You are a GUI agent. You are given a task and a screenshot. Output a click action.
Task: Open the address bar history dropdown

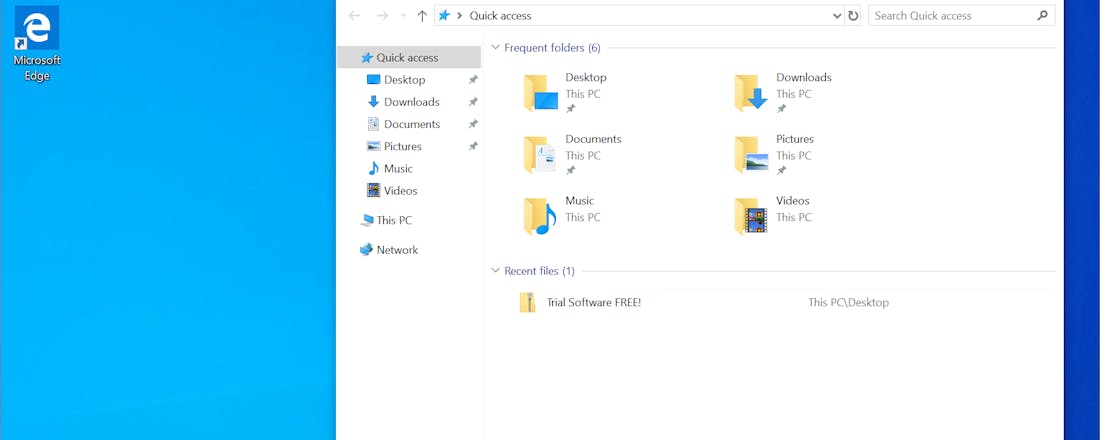click(x=837, y=15)
